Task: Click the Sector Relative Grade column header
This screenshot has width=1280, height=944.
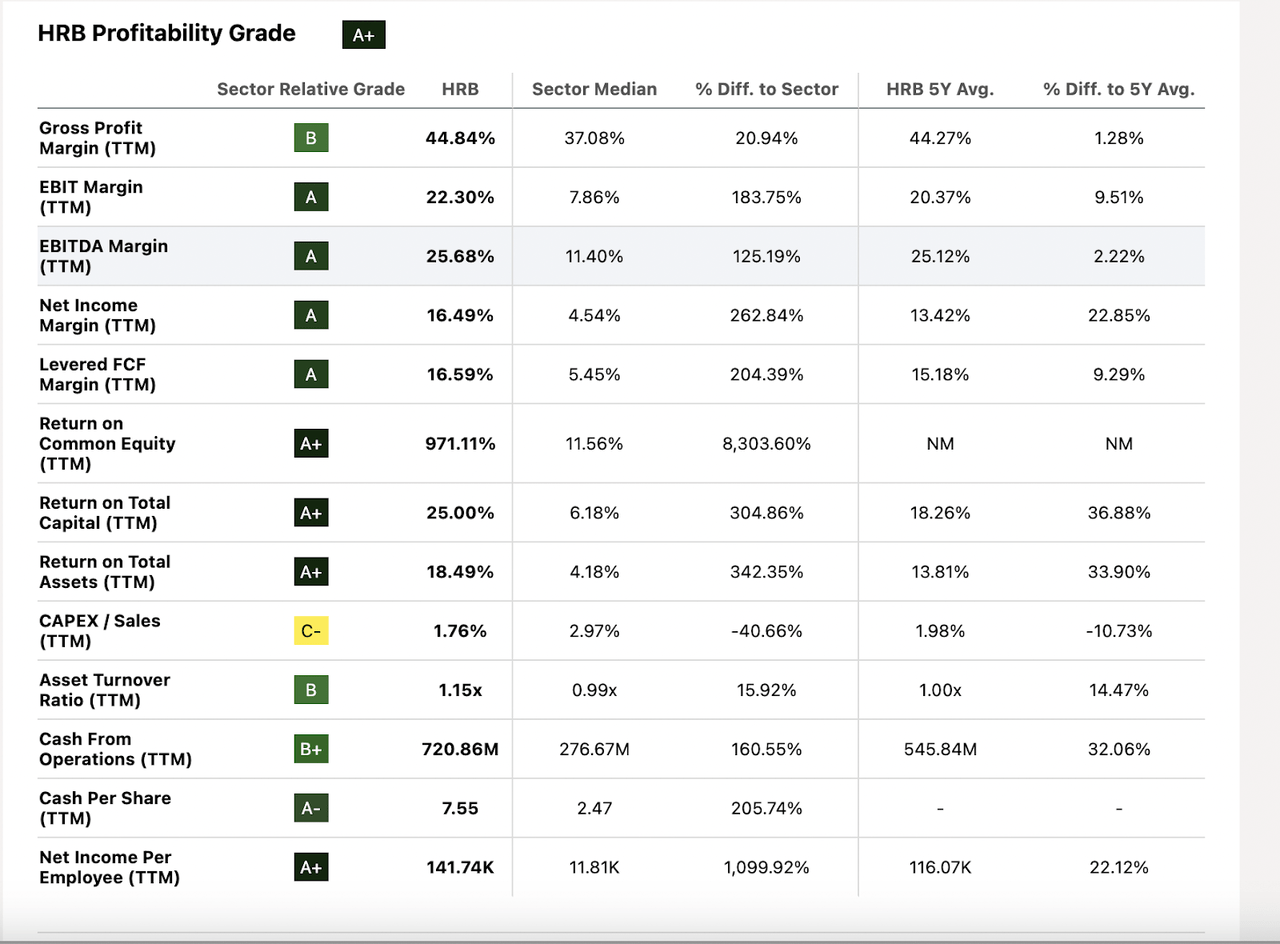Action: click(311, 89)
